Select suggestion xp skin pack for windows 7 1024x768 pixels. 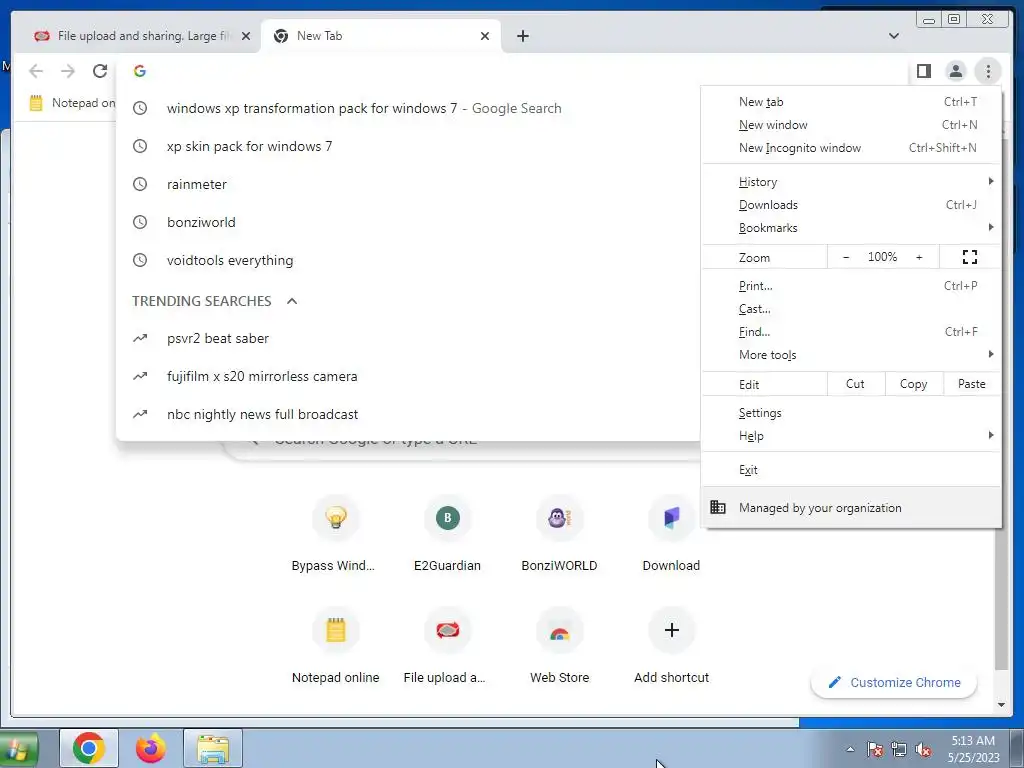tap(408, 146)
